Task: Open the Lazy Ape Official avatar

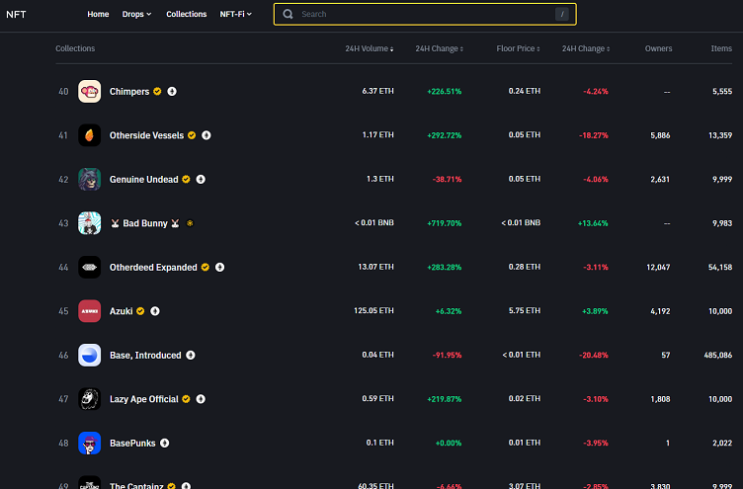Action: [90, 399]
